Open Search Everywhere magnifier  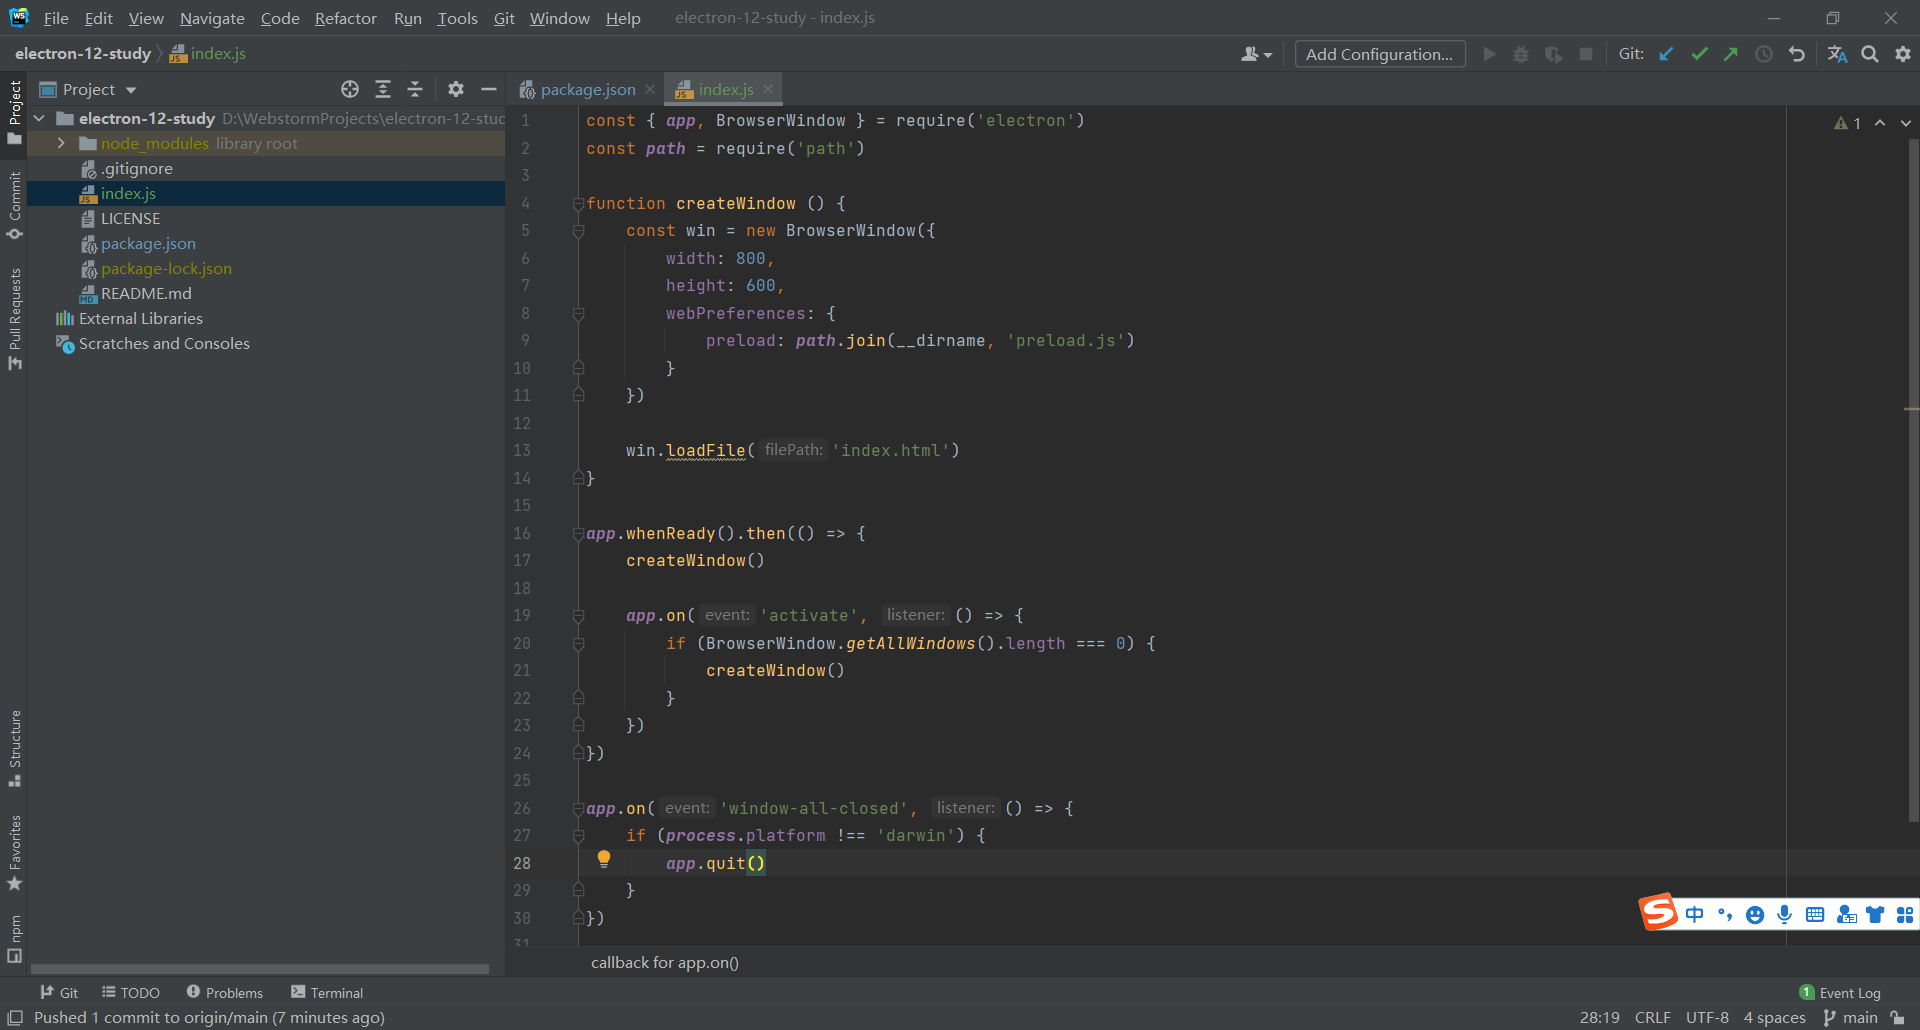pyautogui.click(x=1870, y=54)
